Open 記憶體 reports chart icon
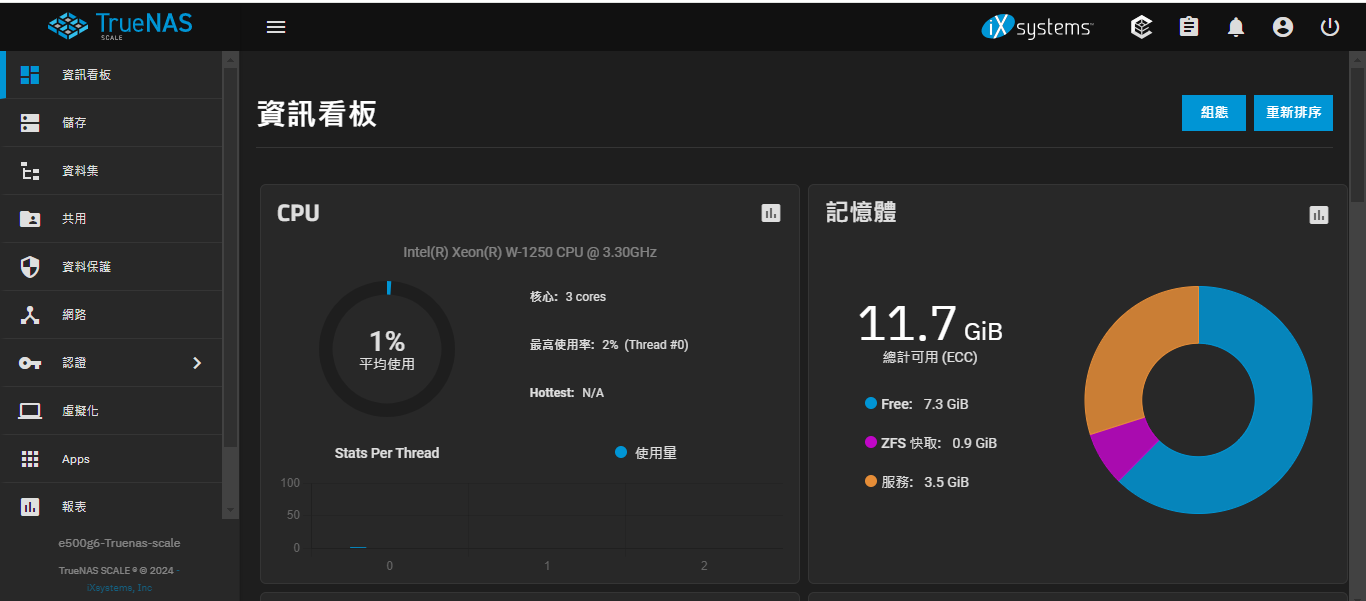Viewport: 1366px width, 601px height. coord(1318,215)
